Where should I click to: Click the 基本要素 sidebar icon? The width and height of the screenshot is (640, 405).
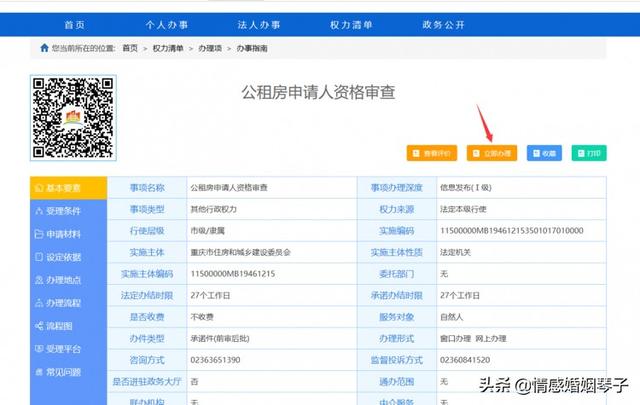pyautogui.click(x=38, y=188)
